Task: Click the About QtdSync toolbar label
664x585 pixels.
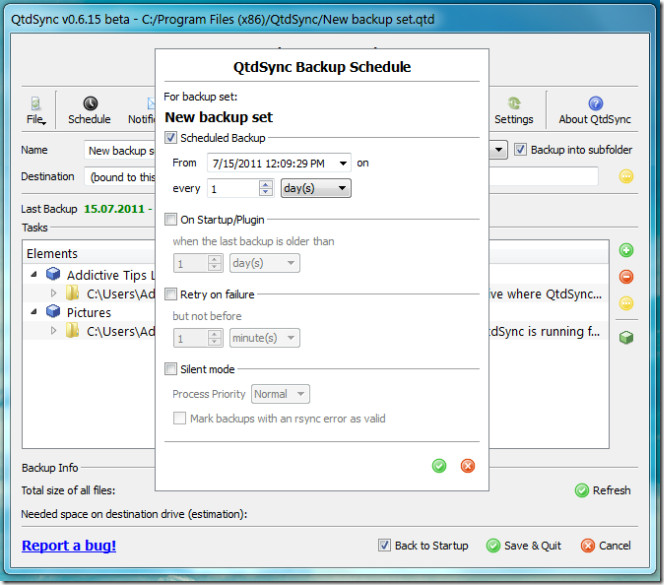Action: pos(595,119)
